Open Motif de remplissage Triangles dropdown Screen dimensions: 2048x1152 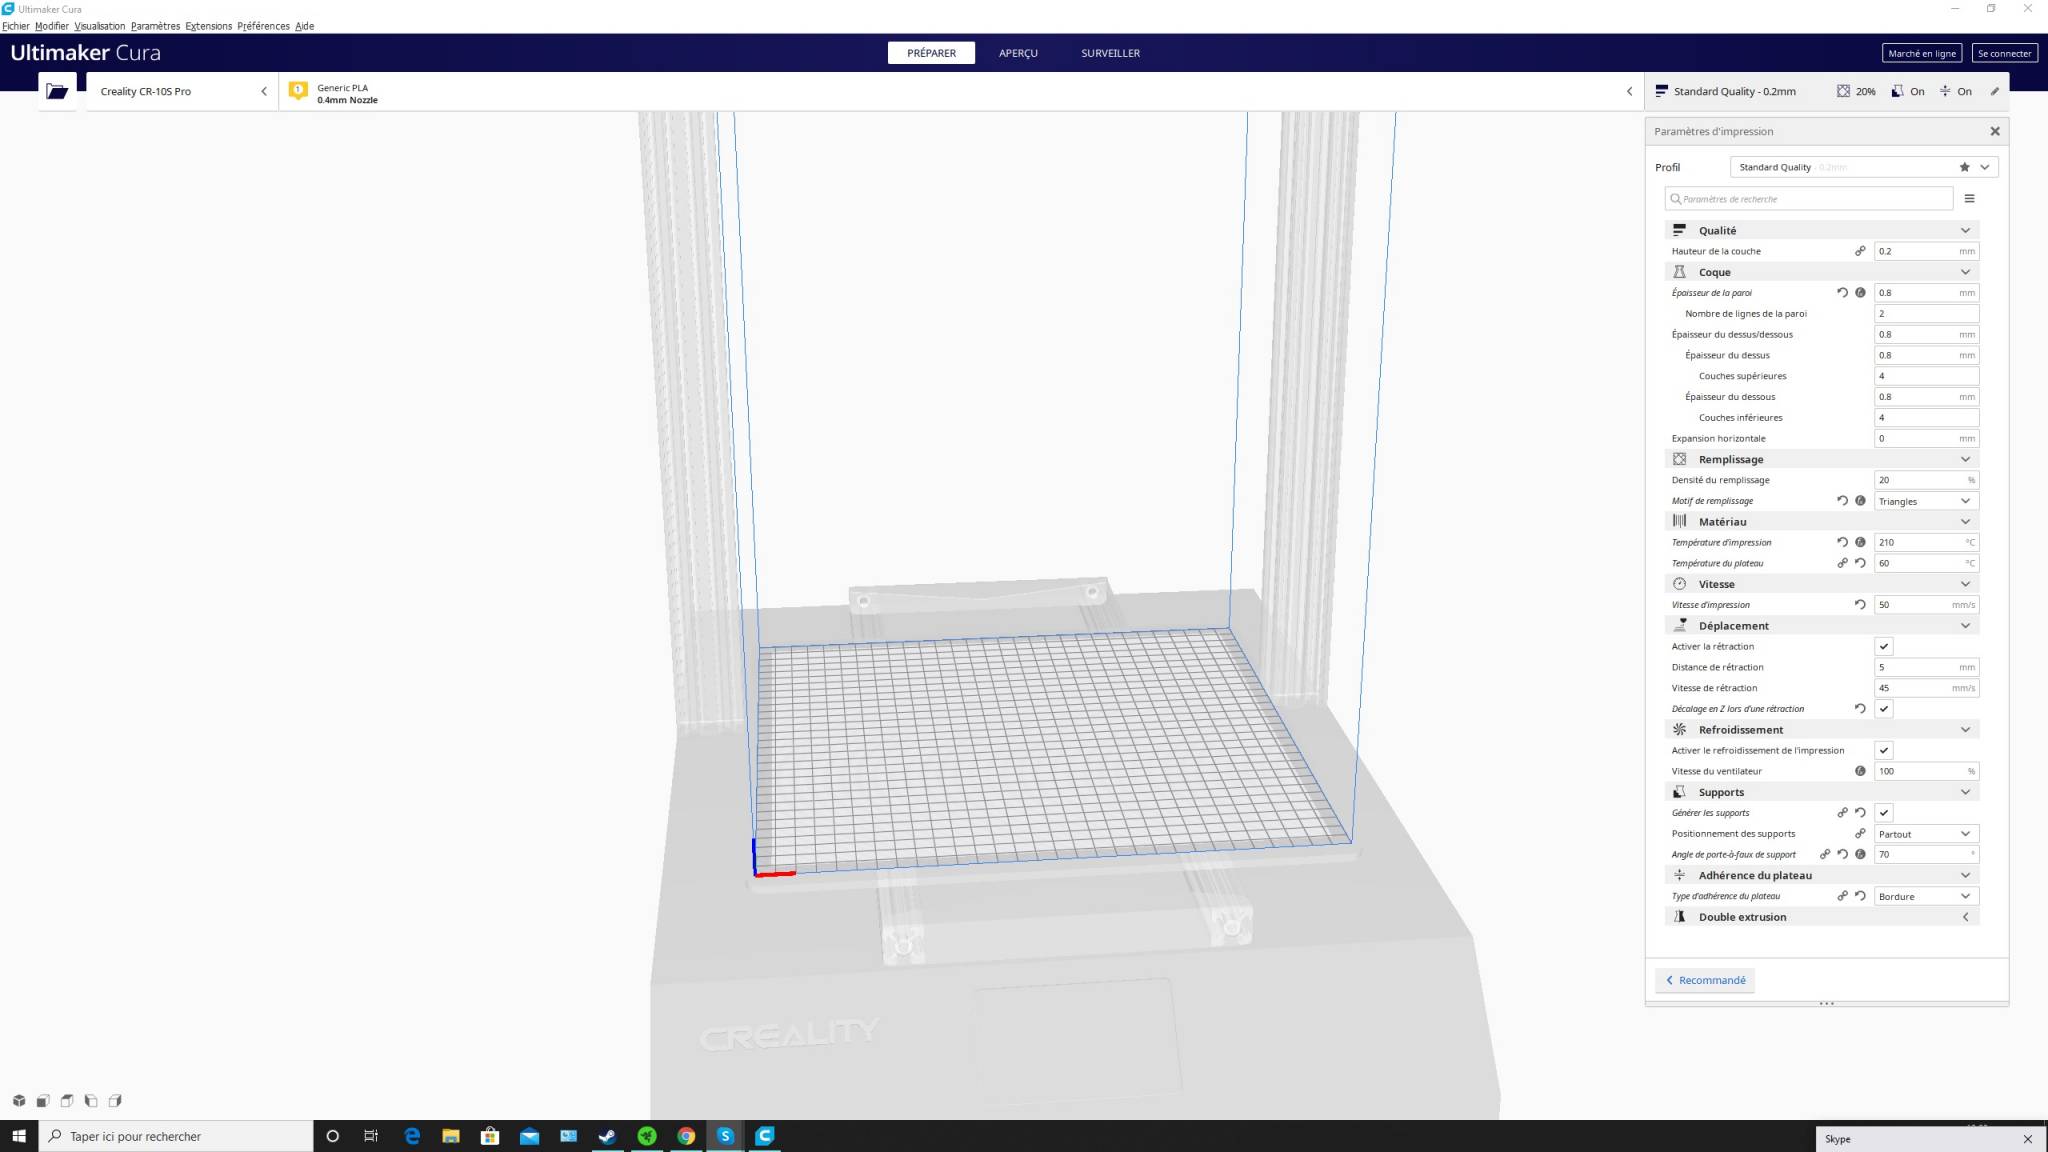coord(1926,501)
